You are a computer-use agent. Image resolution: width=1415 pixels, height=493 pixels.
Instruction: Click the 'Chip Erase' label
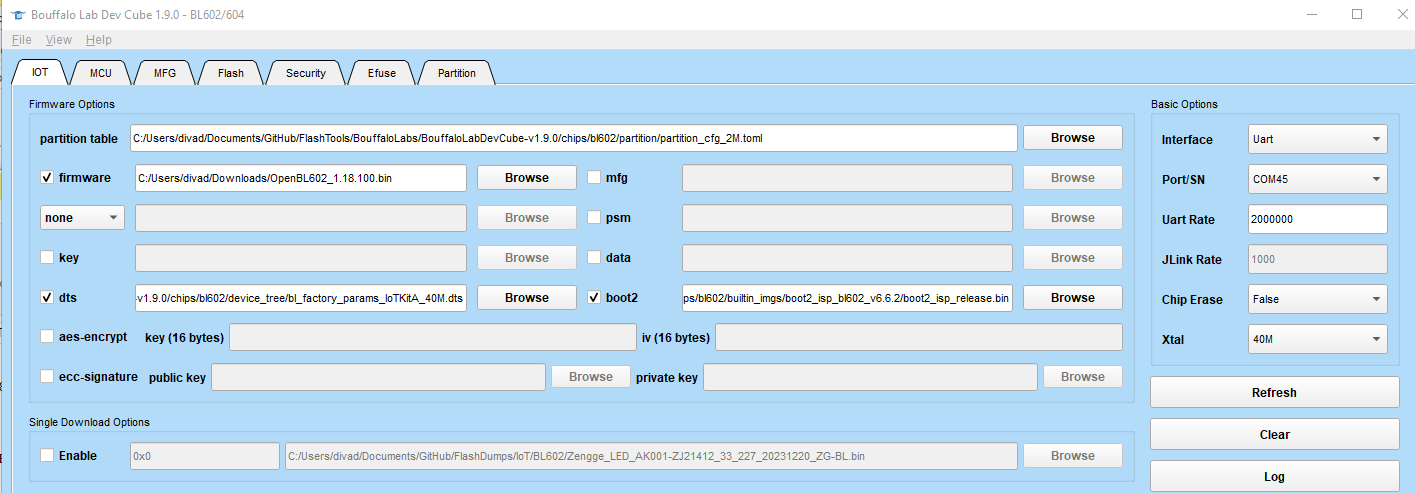(1192, 300)
